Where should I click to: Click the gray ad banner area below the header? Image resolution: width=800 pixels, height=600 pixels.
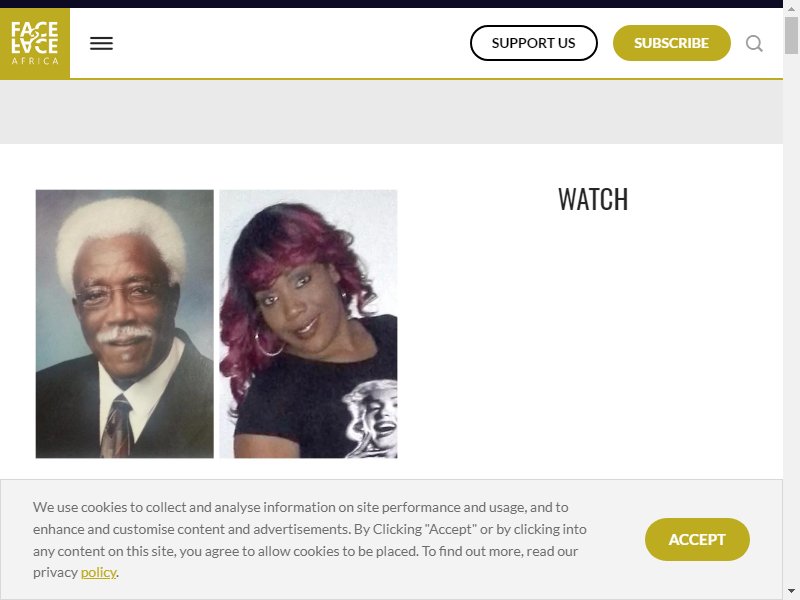point(391,112)
